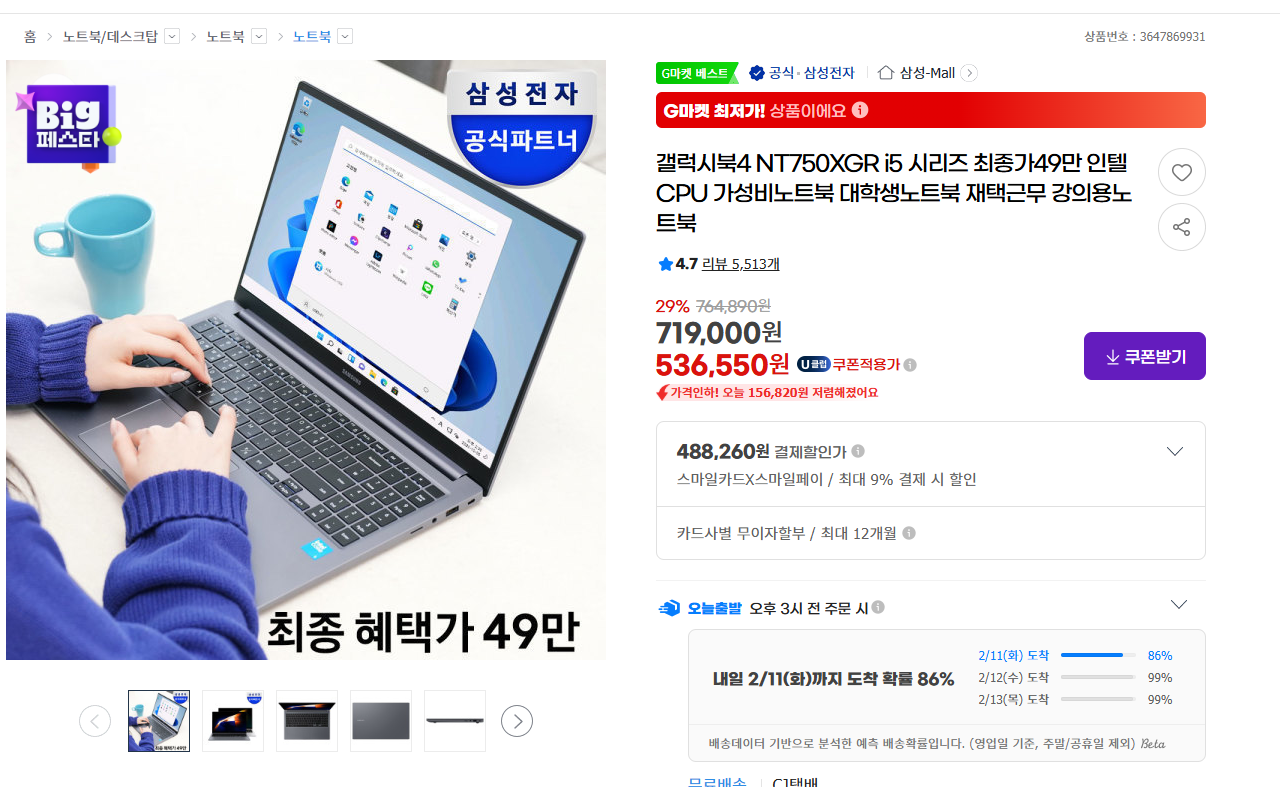Open the blue 노트북 breadcrumb dropdown
The image size is (1280, 787).
[x=345, y=36]
